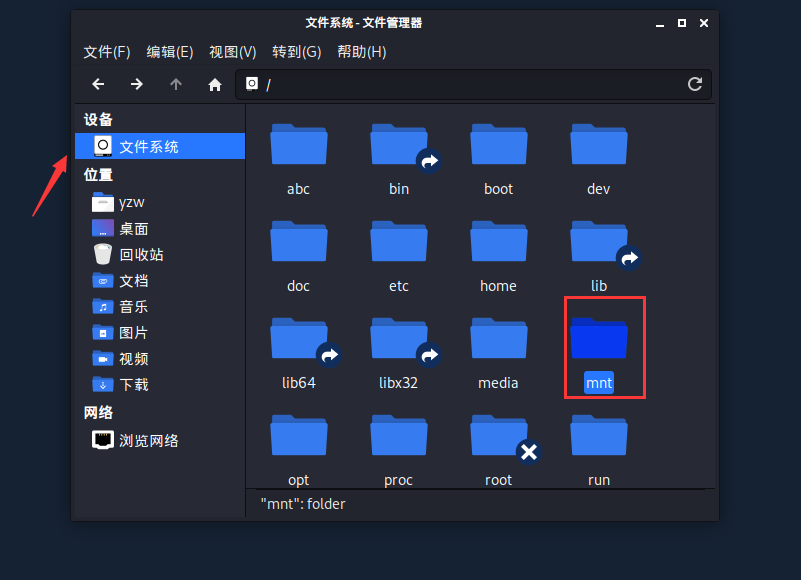Open 浏览网络 in the sidebar
This screenshot has height=580, width=801.
[x=148, y=440]
